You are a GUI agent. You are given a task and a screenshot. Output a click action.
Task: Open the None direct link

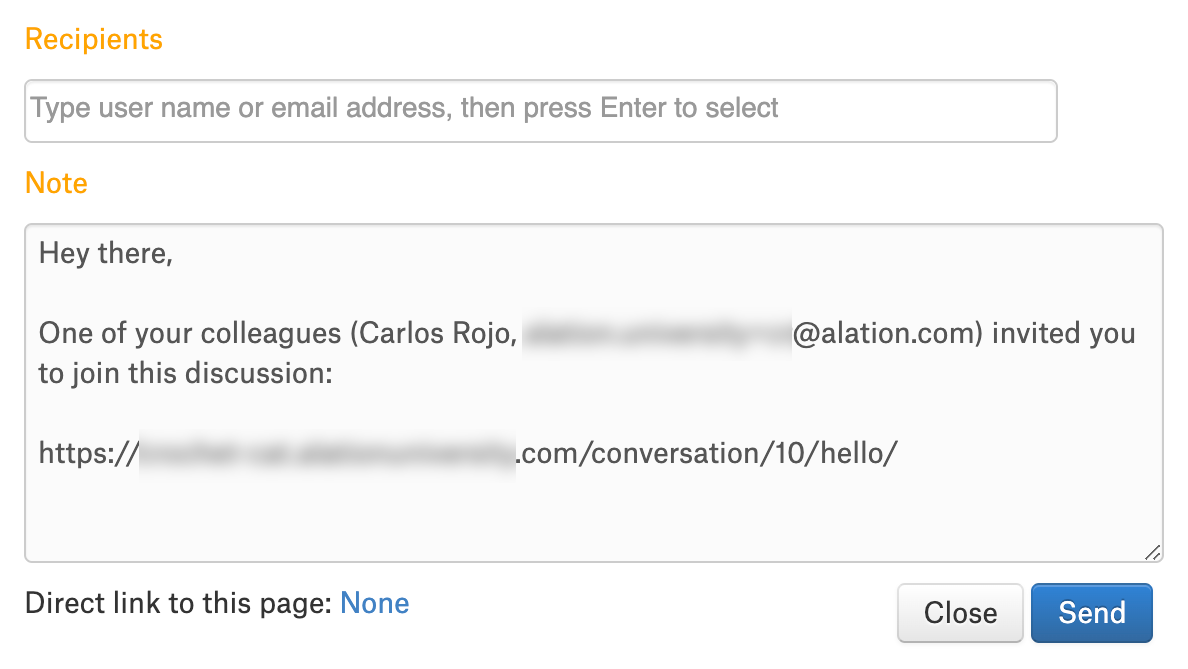click(x=374, y=603)
